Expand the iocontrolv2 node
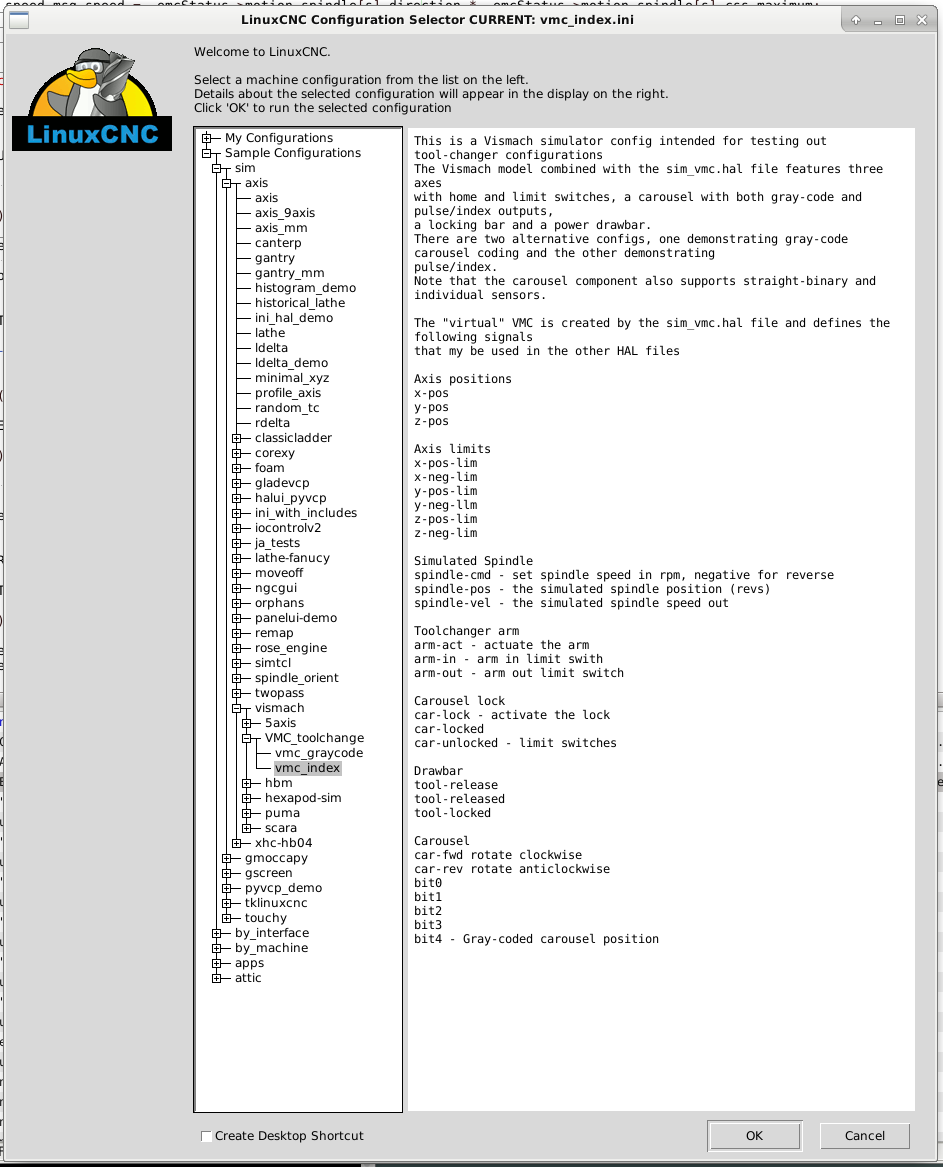The image size is (943, 1167). coord(237,528)
